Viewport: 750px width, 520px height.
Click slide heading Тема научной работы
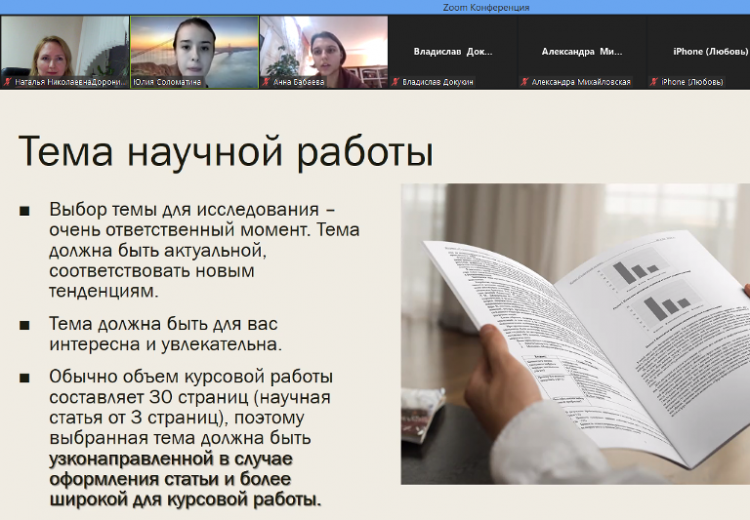(x=226, y=151)
